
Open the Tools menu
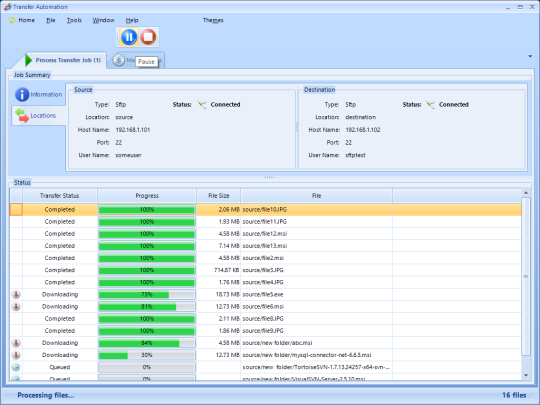[x=74, y=20]
